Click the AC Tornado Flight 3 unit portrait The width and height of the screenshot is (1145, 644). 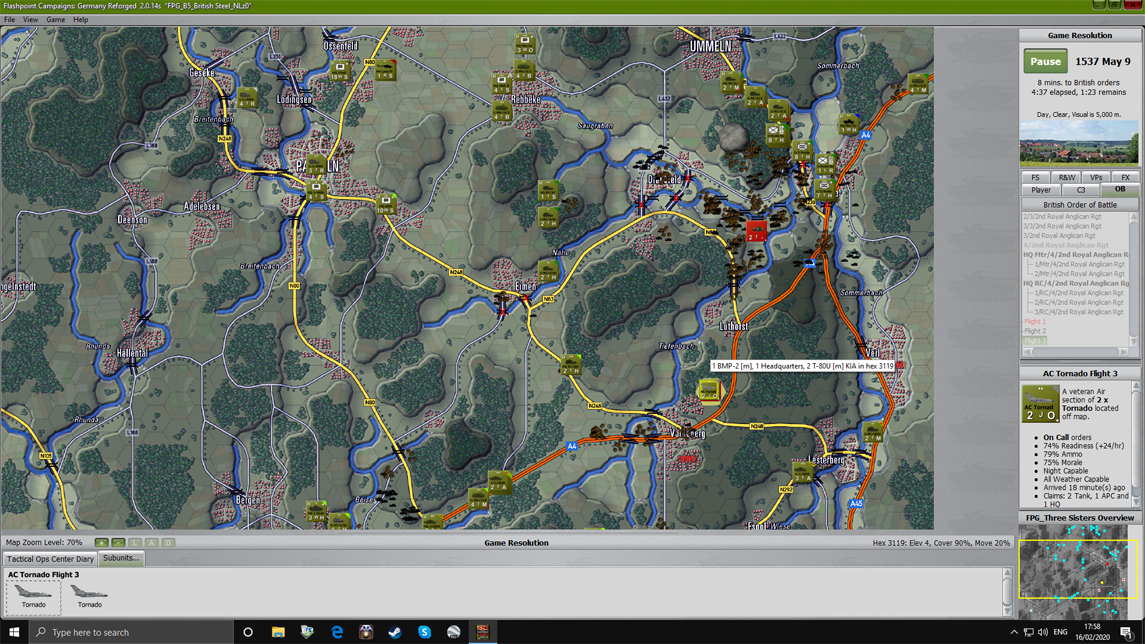pos(1040,405)
